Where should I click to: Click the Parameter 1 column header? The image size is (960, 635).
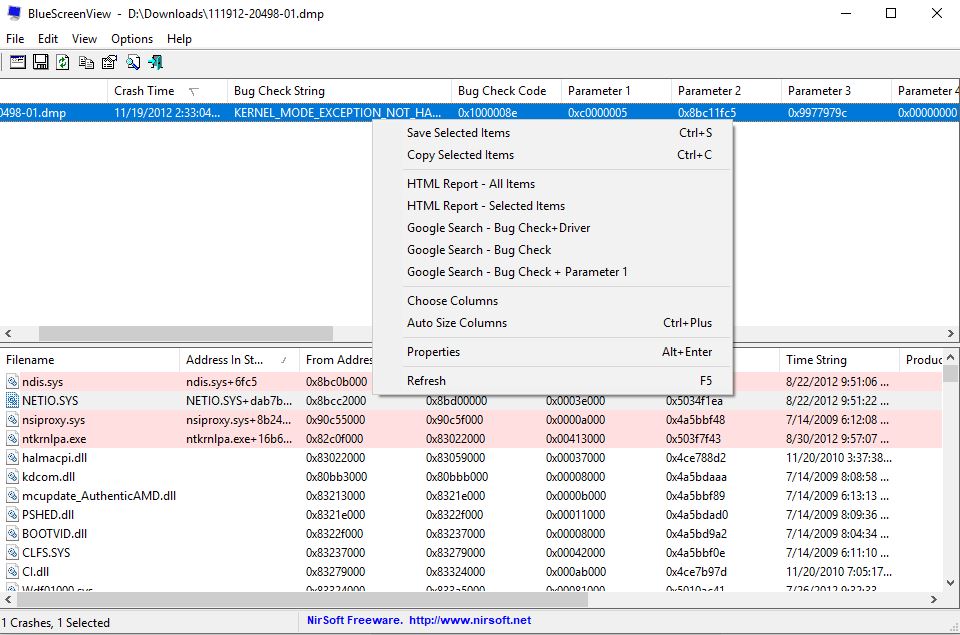pos(616,91)
